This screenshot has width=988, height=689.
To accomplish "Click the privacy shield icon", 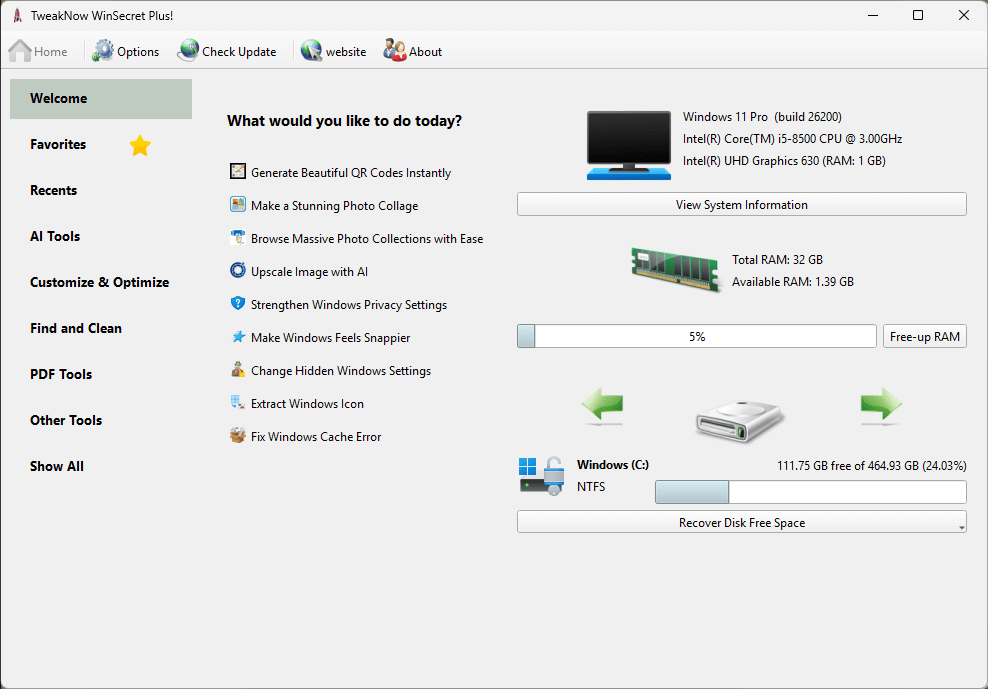I will [237, 304].
